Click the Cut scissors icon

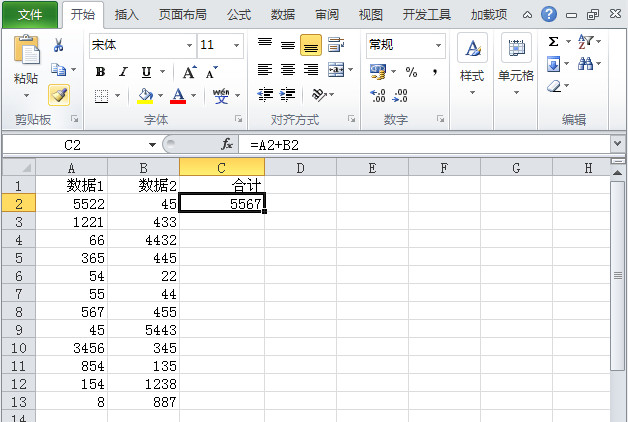pos(58,45)
